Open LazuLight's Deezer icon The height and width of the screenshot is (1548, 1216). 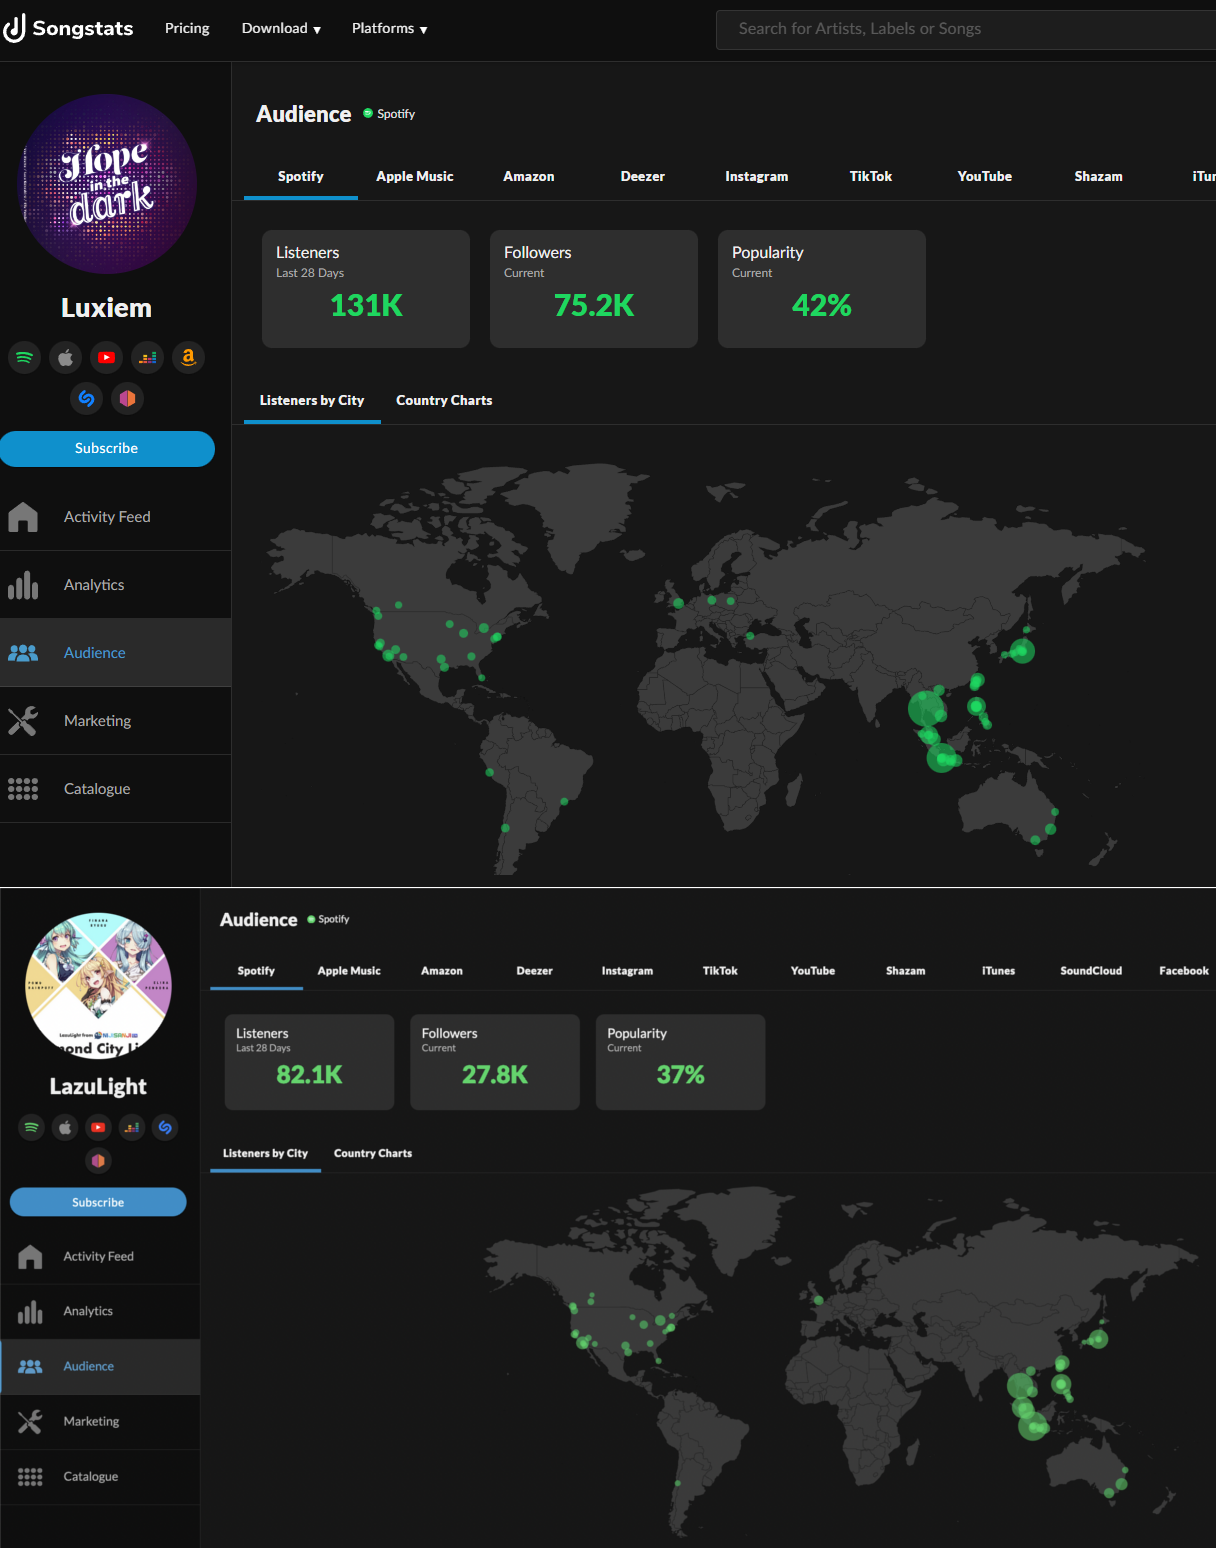131,1127
